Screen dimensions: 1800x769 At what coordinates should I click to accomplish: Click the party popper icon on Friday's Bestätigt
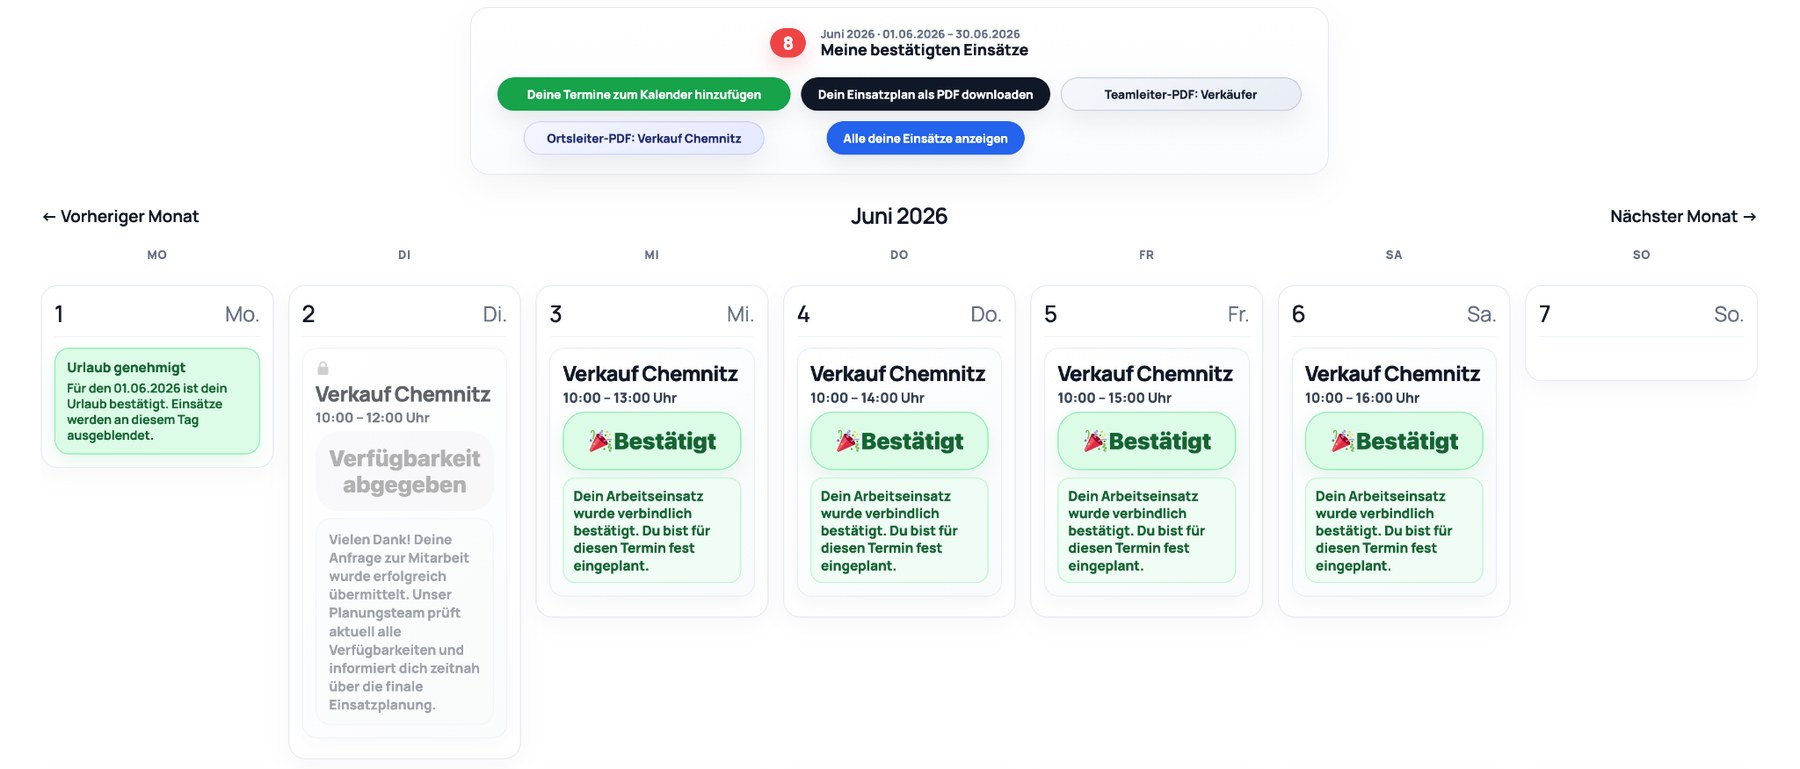pyautogui.click(x=1095, y=441)
